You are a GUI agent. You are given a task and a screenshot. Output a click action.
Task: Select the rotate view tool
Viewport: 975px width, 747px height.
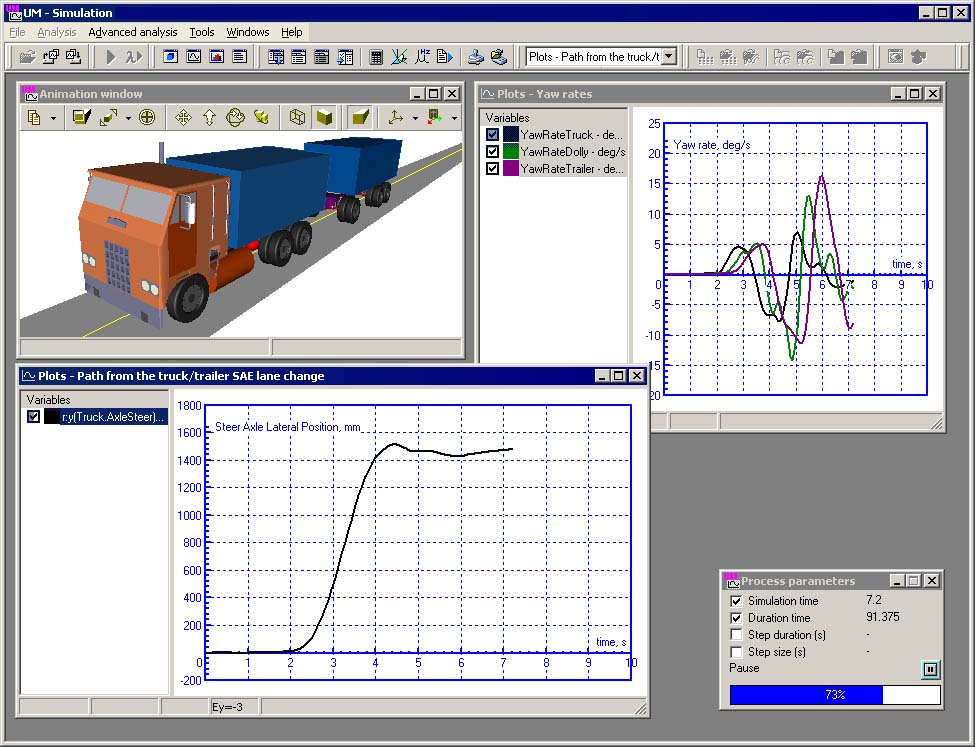click(x=235, y=118)
